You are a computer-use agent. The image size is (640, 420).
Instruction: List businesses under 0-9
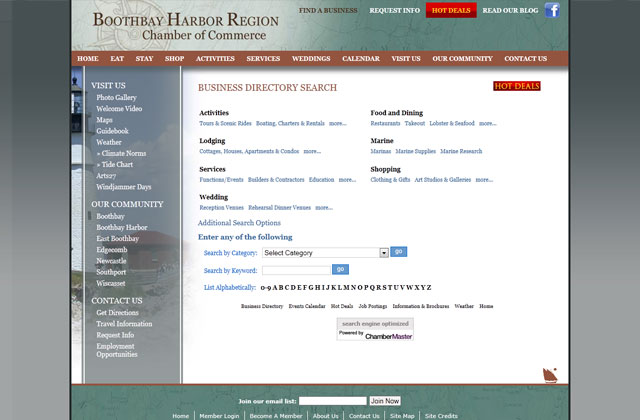coord(266,288)
